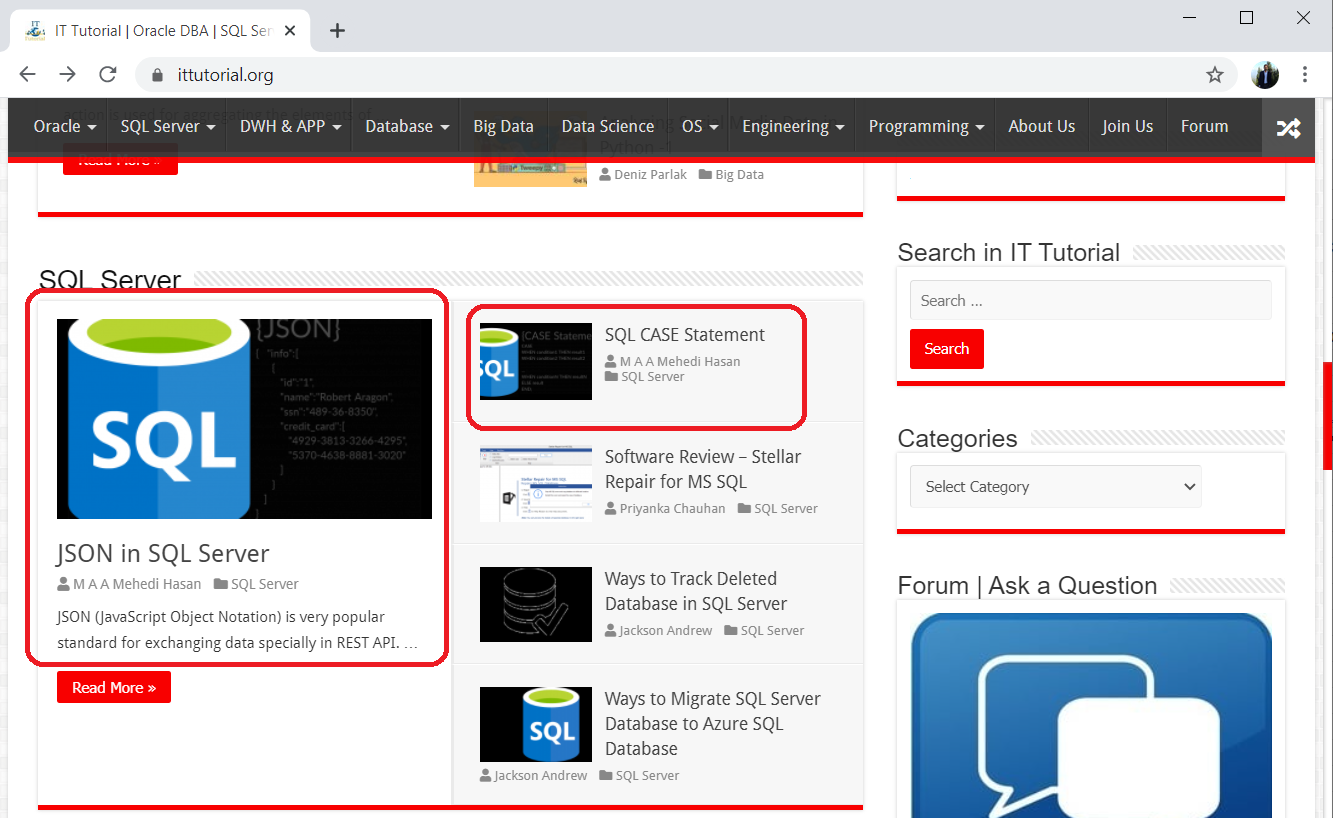Open the Join Us page
The image size is (1333, 818).
[x=1128, y=126]
